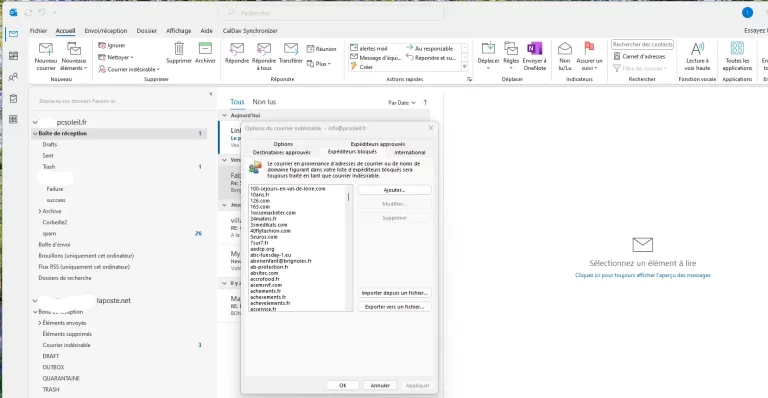Click the blocked senders list scrollbar thumb

[x=349, y=197]
